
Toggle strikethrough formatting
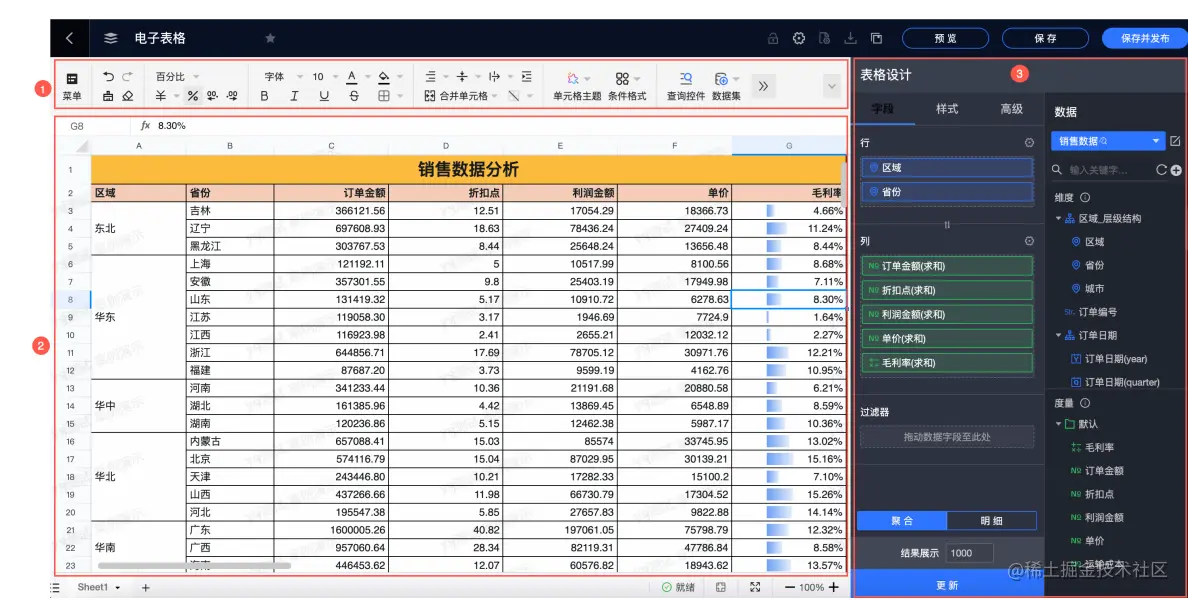tap(354, 96)
